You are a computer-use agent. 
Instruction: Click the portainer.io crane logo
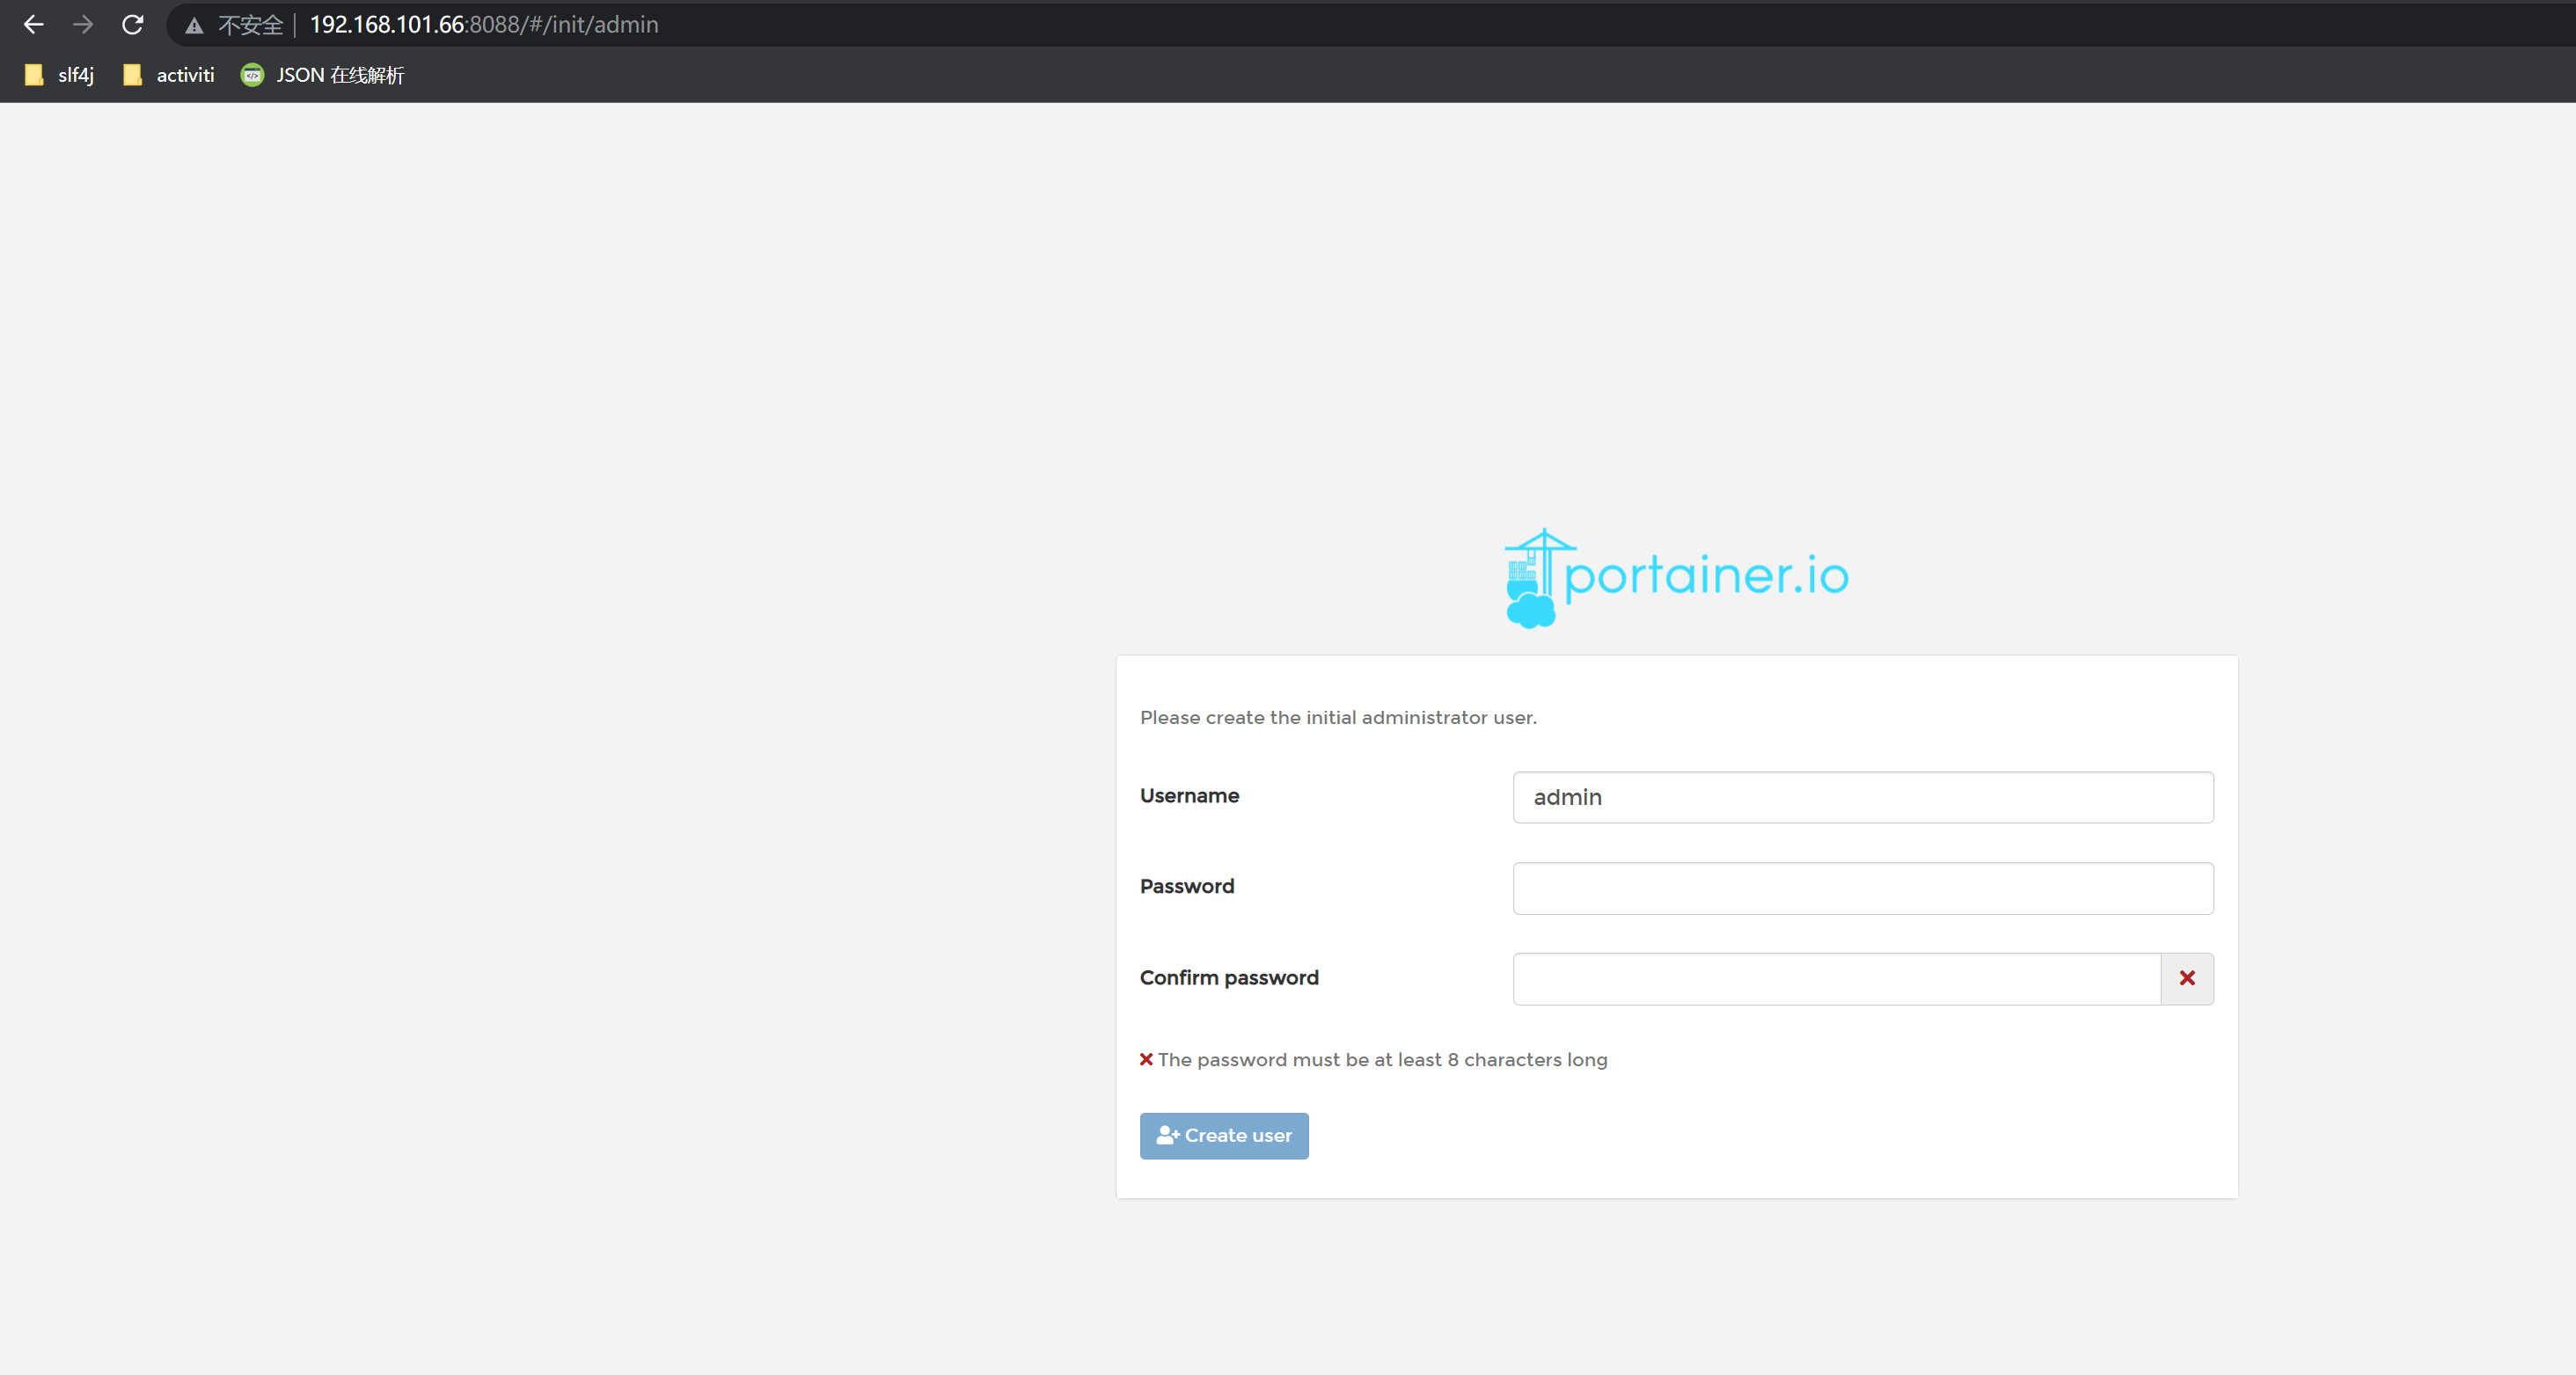coord(1532,578)
